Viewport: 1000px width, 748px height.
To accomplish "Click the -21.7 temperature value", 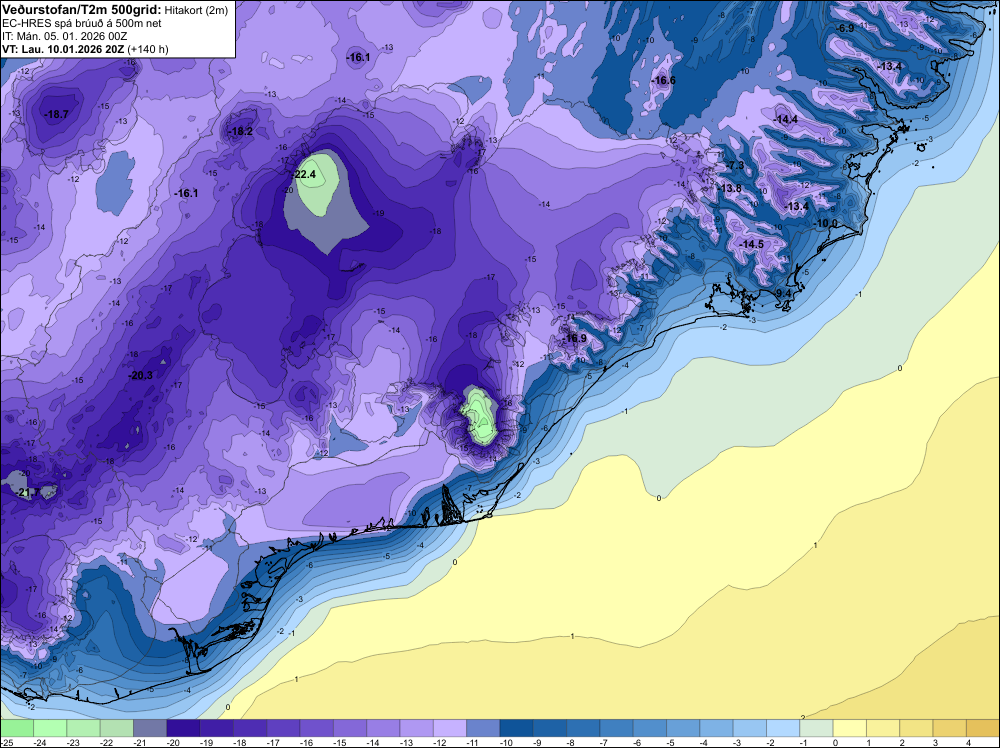I will 28,492.
